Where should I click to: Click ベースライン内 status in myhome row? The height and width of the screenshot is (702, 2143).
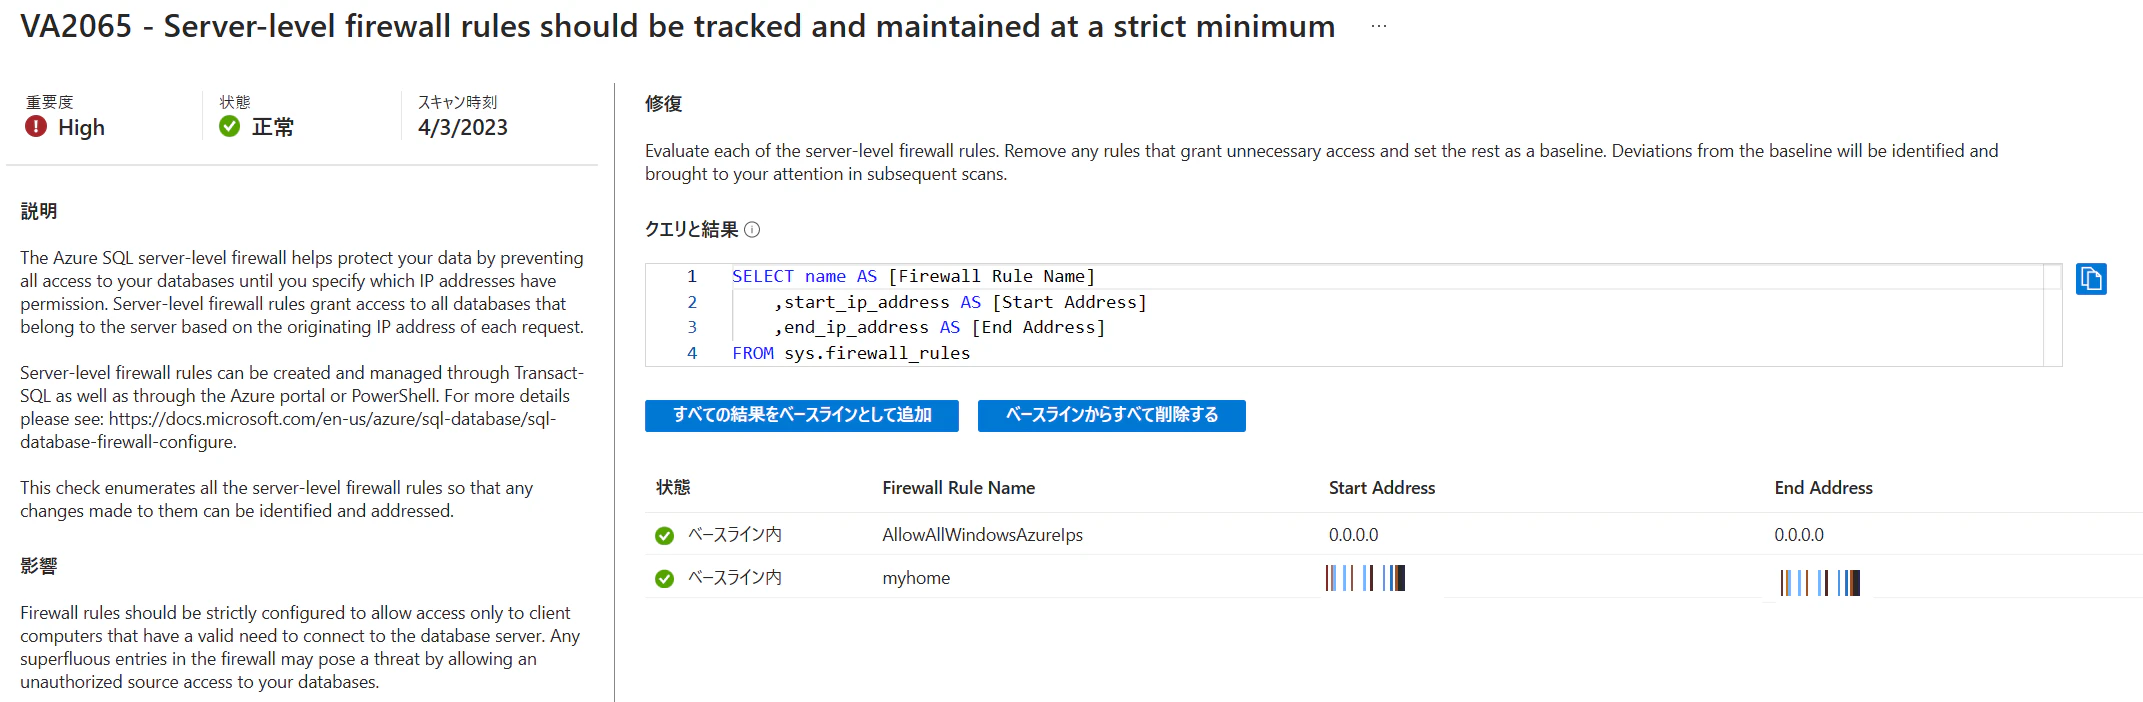pyautogui.click(x=735, y=578)
